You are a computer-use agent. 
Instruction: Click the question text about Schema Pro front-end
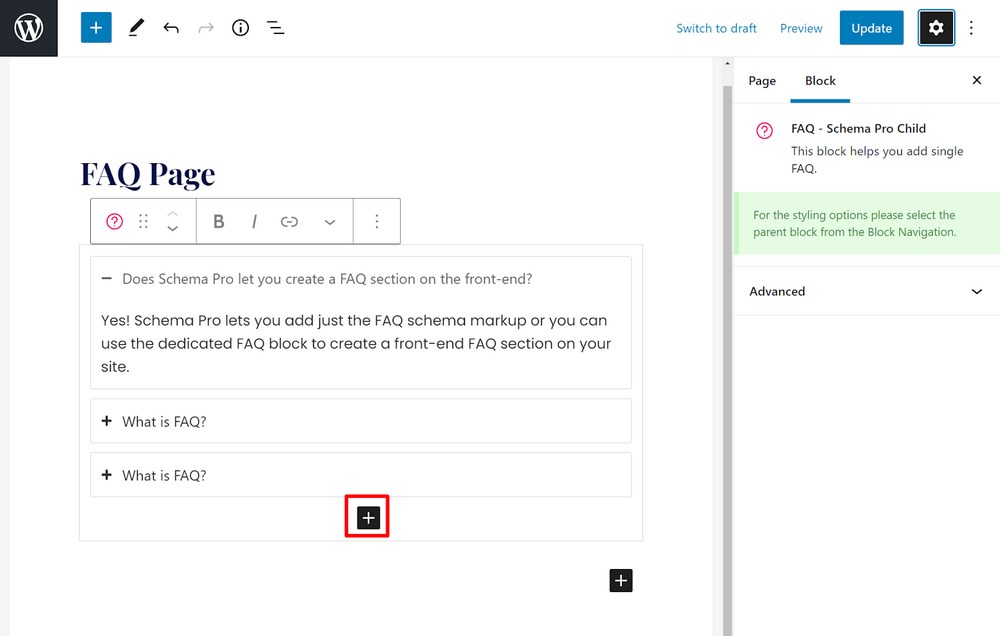[x=327, y=279]
